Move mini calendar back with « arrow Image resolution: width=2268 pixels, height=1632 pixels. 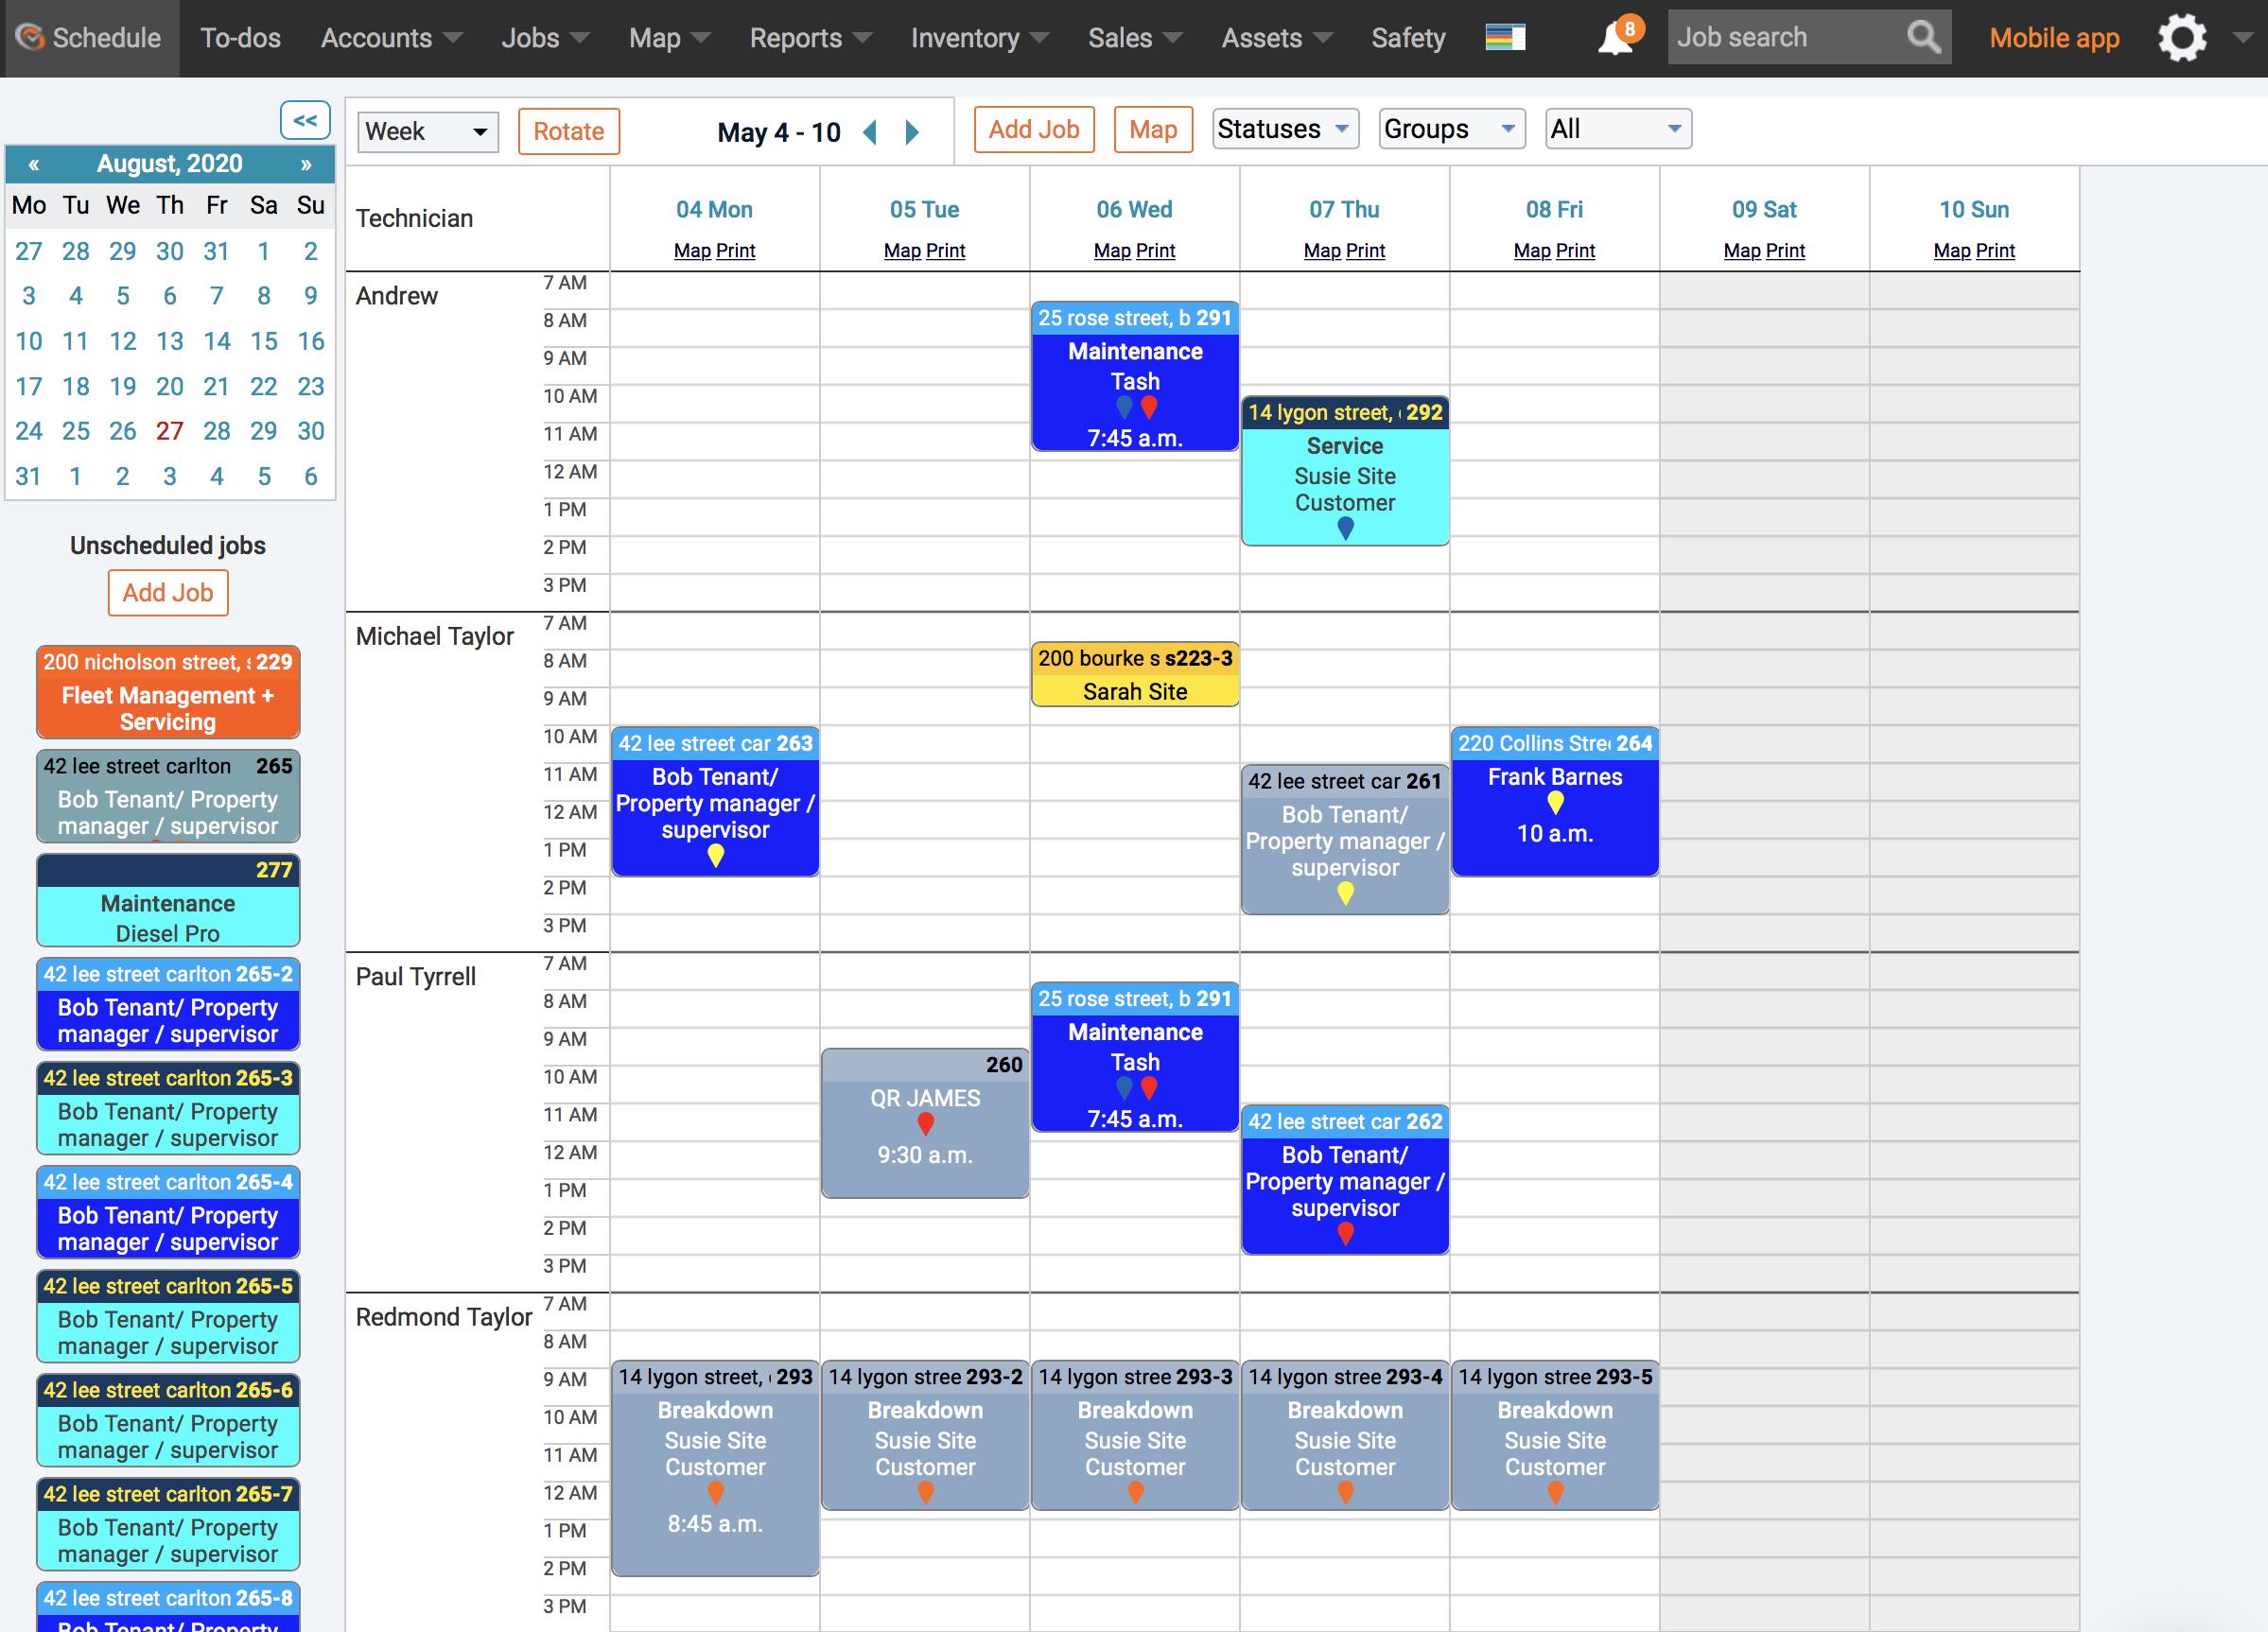[x=33, y=164]
